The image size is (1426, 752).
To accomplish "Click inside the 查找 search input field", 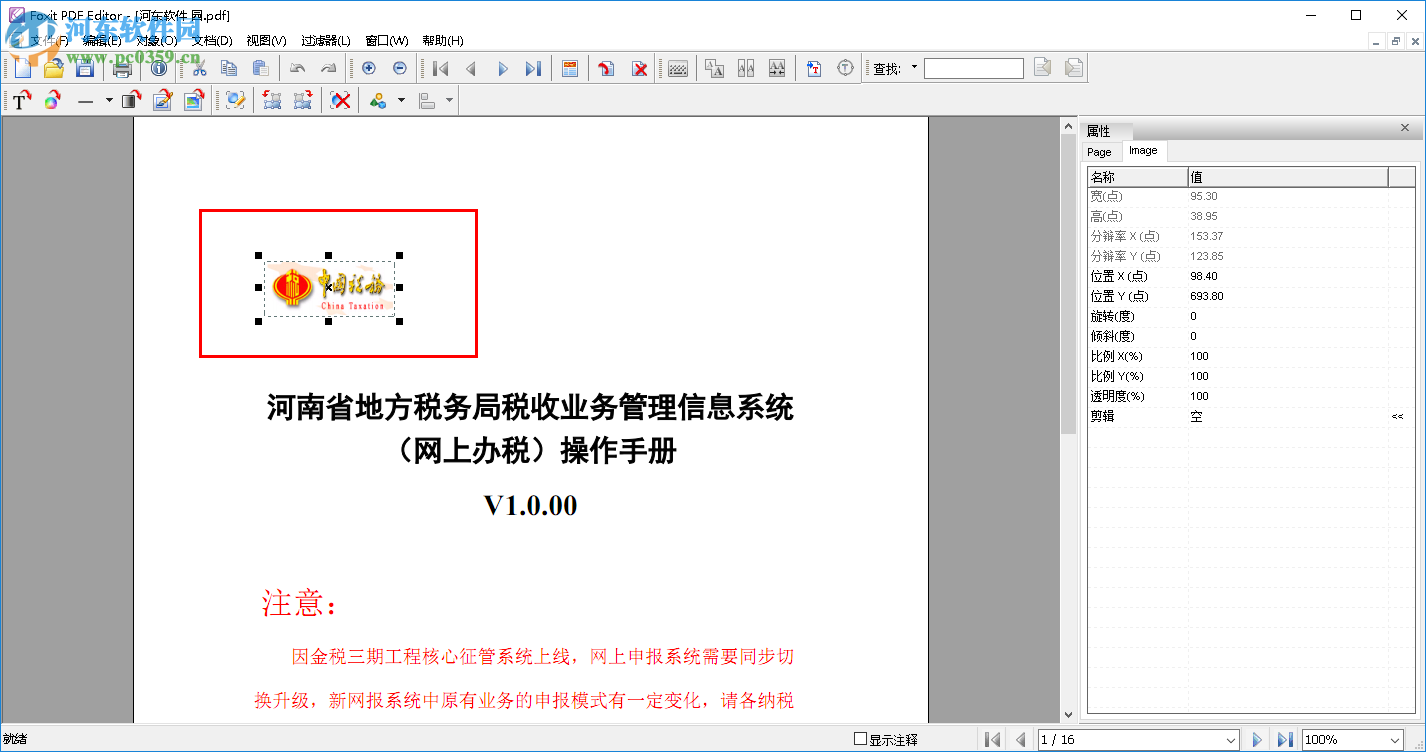I will 972,68.
